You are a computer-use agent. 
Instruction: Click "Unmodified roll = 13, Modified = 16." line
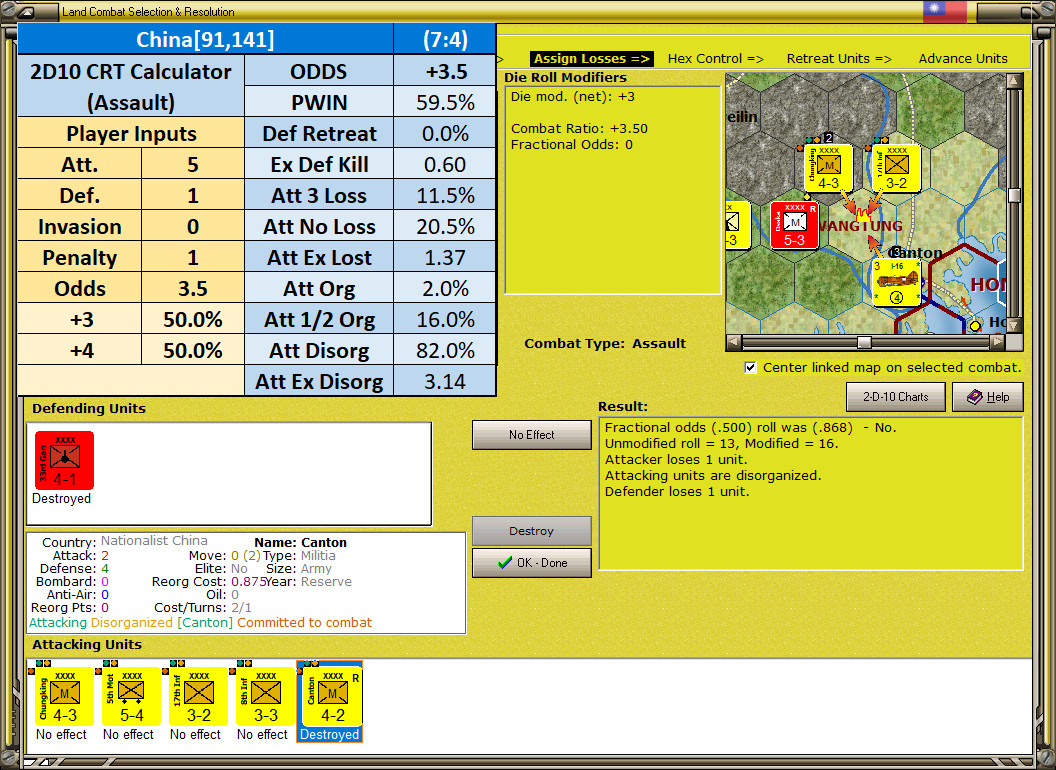pos(721,443)
